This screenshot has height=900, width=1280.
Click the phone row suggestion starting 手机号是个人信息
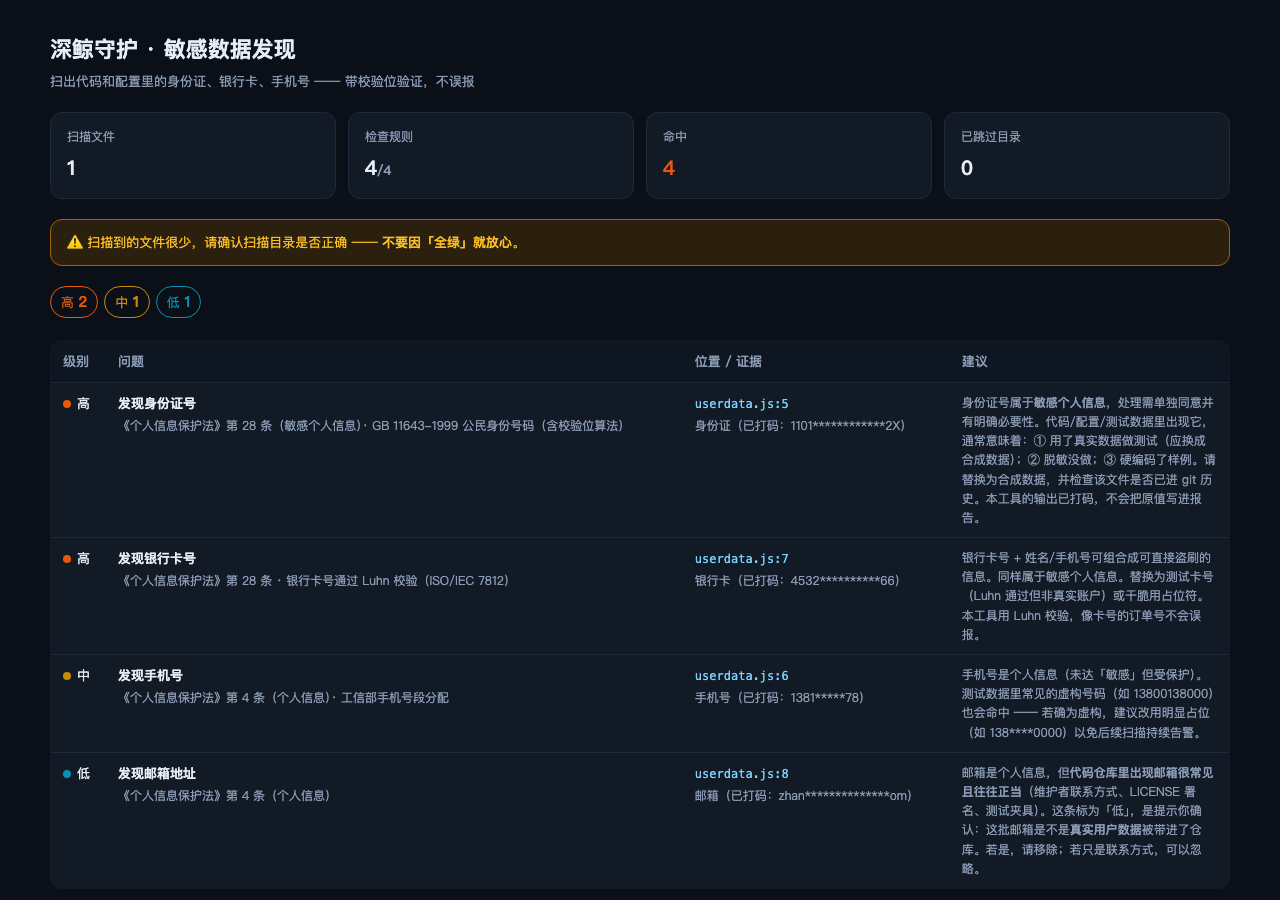(1089, 703)
